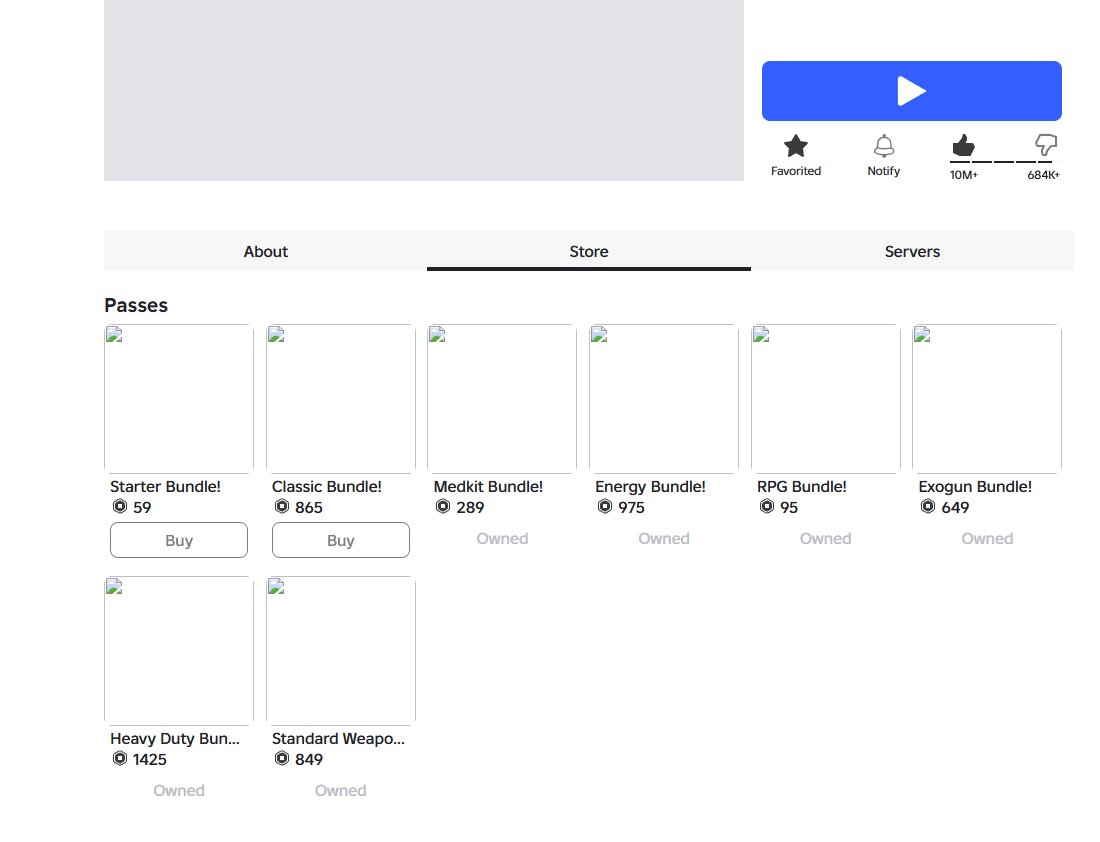Click Robux icon beside price 289
1100x842 pixels.
(443, 507)
